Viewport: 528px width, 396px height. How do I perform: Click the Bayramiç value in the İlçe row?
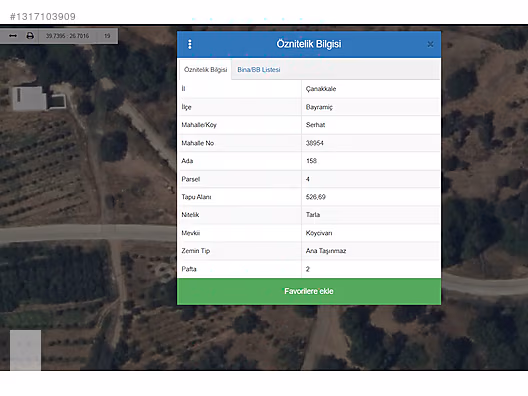click(319, 107)
